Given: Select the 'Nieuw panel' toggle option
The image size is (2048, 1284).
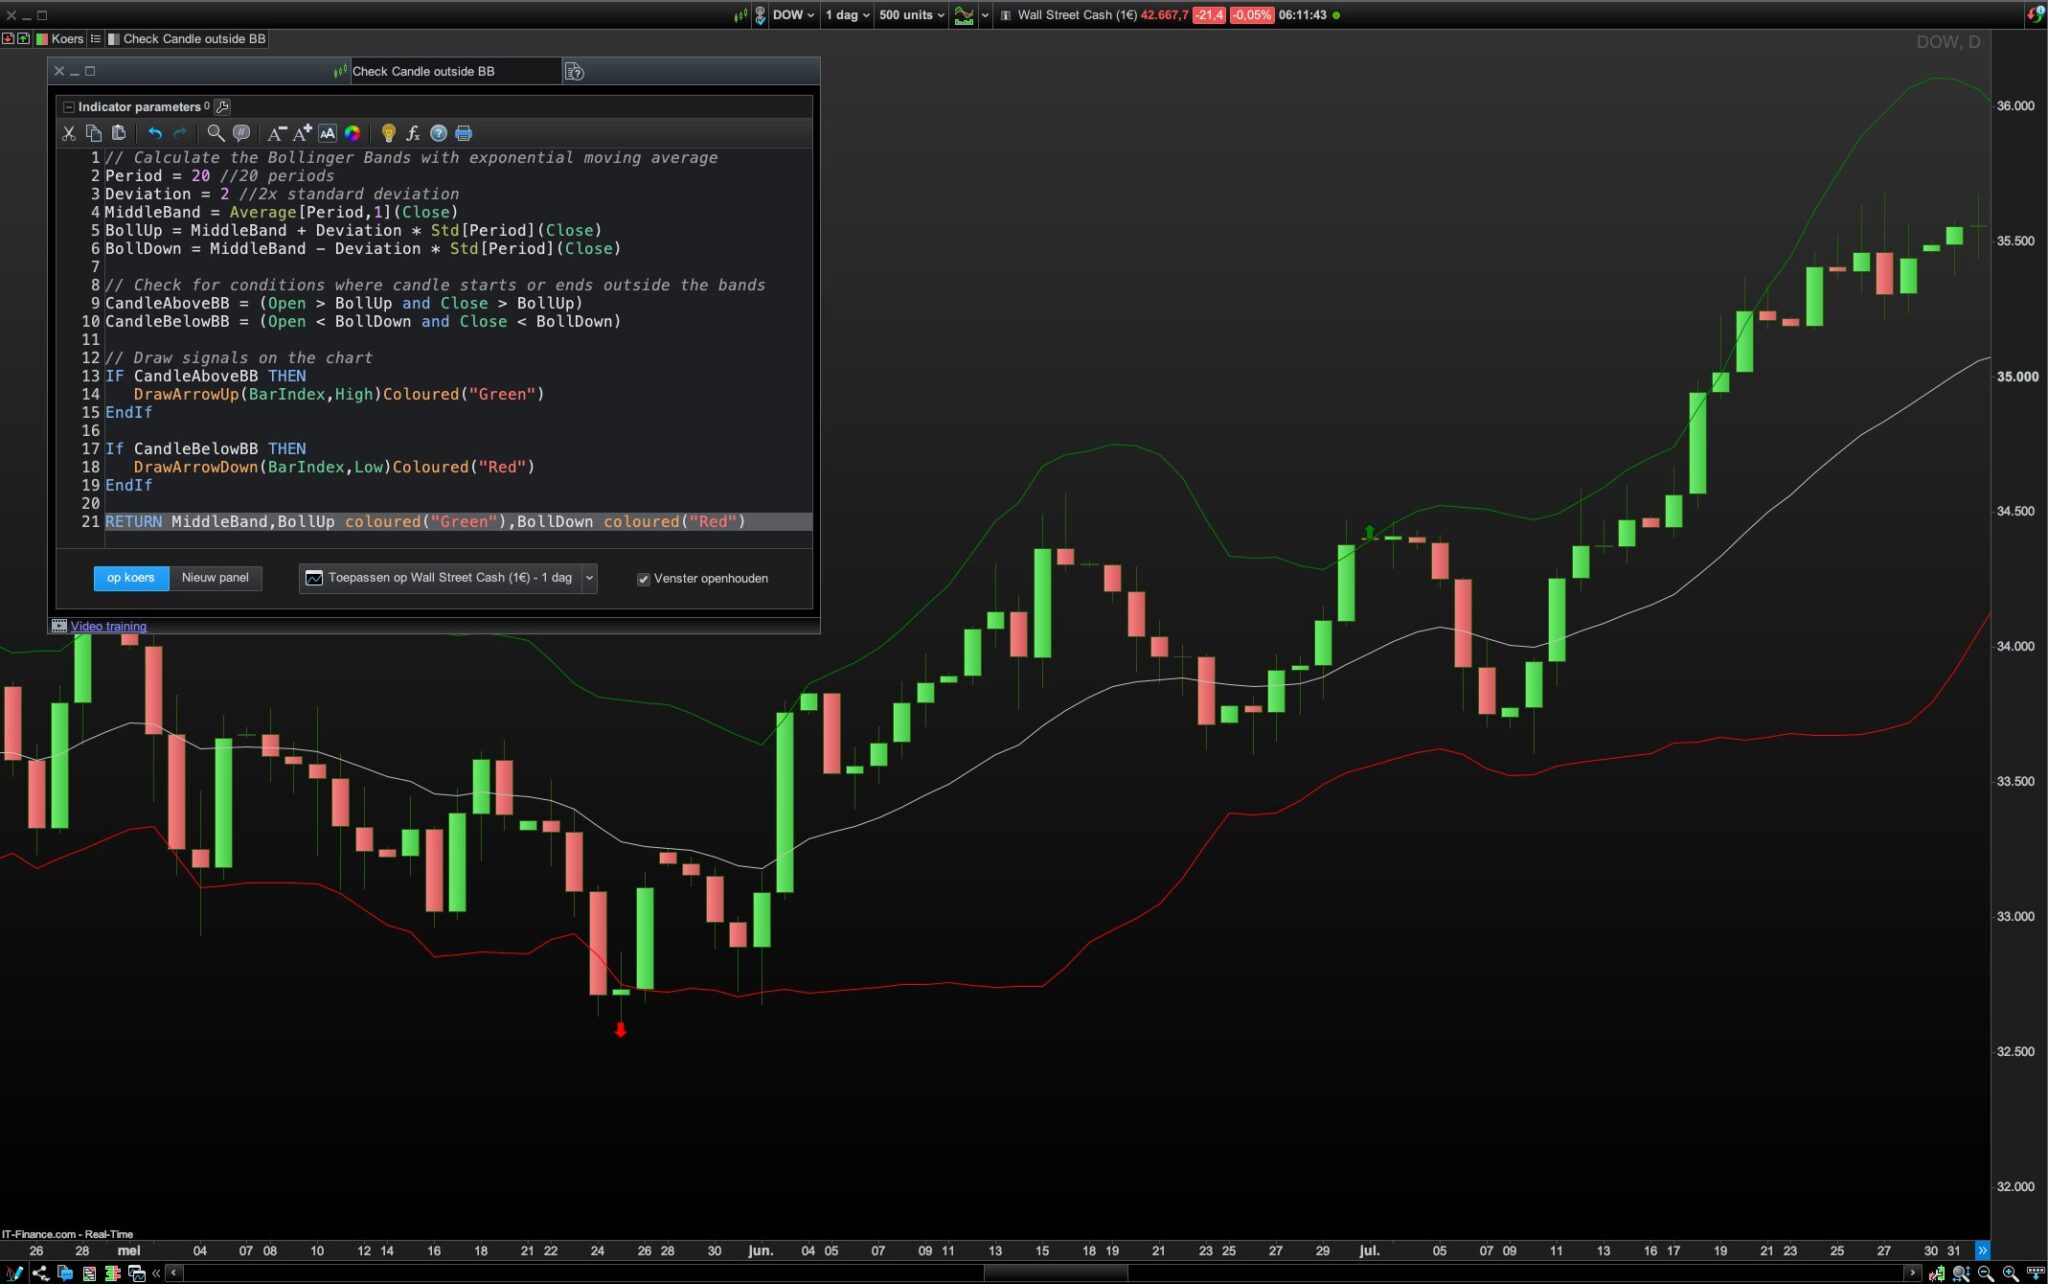Looking at the screenshot, I should (215, 578).
